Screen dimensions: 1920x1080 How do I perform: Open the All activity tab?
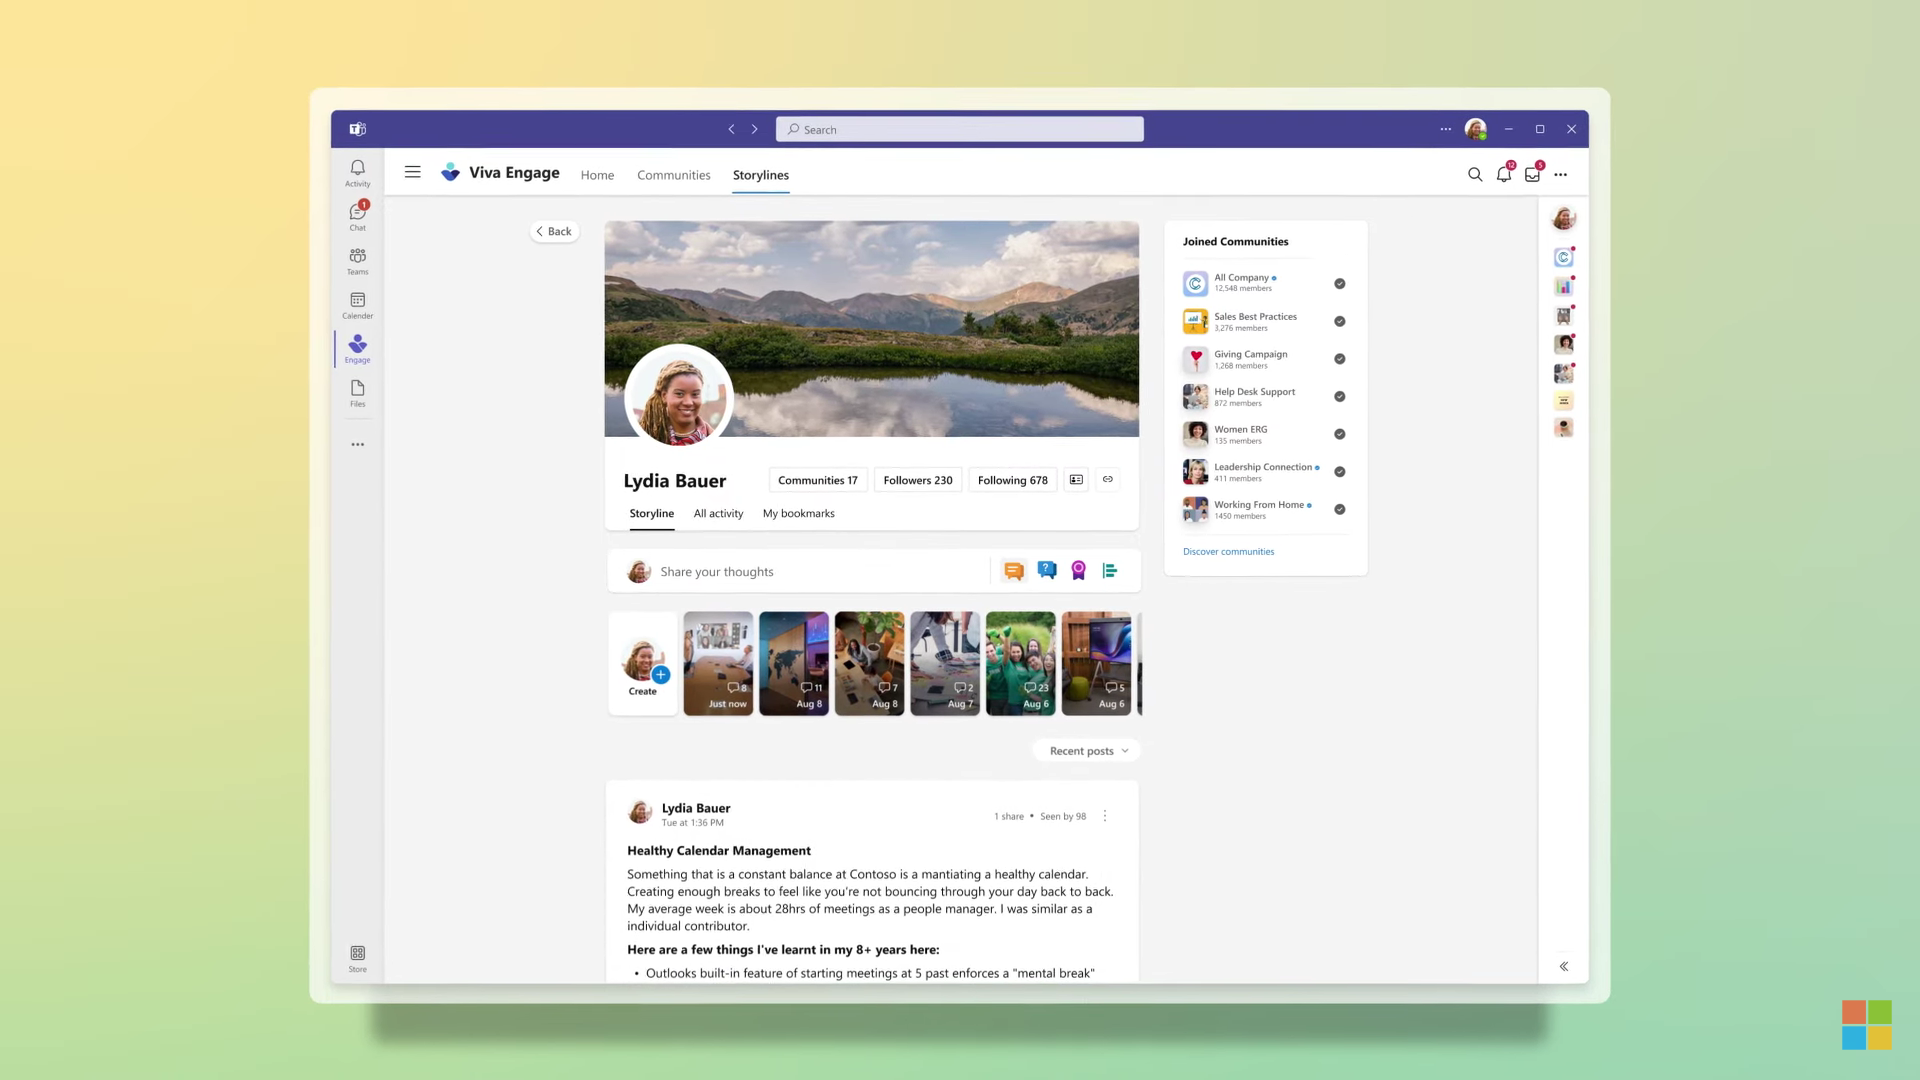click(x=718, y=514)
